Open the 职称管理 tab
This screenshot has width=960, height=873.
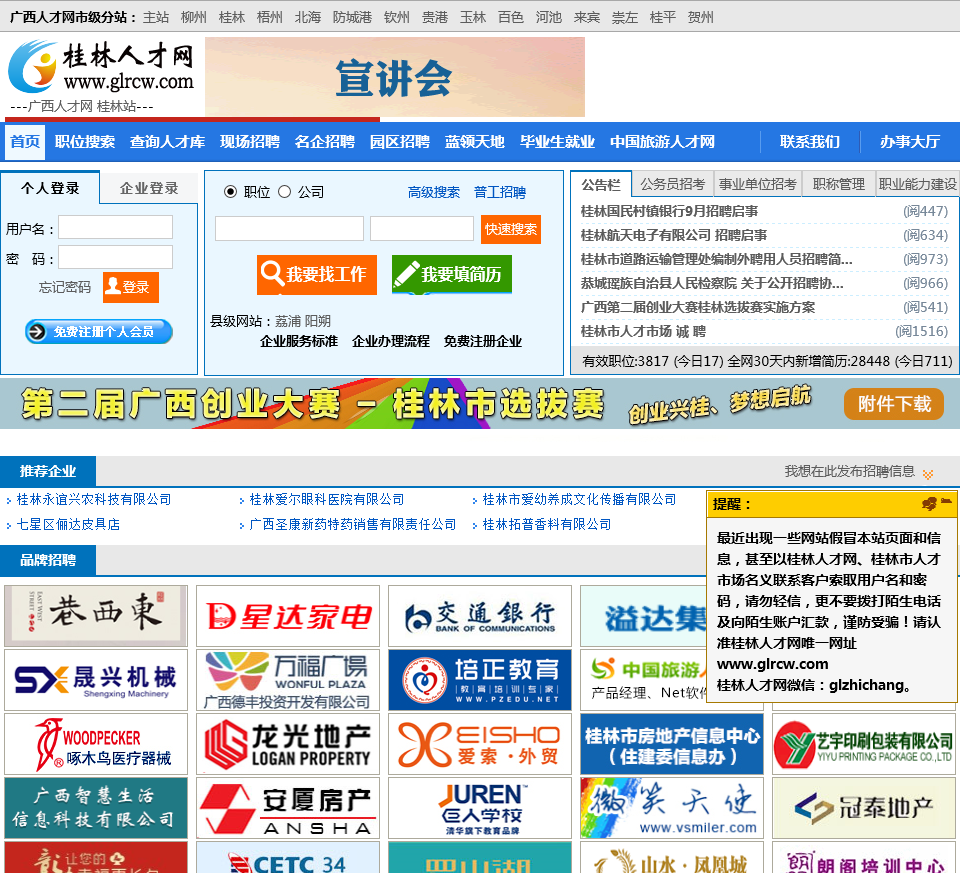tap(839, 184)
